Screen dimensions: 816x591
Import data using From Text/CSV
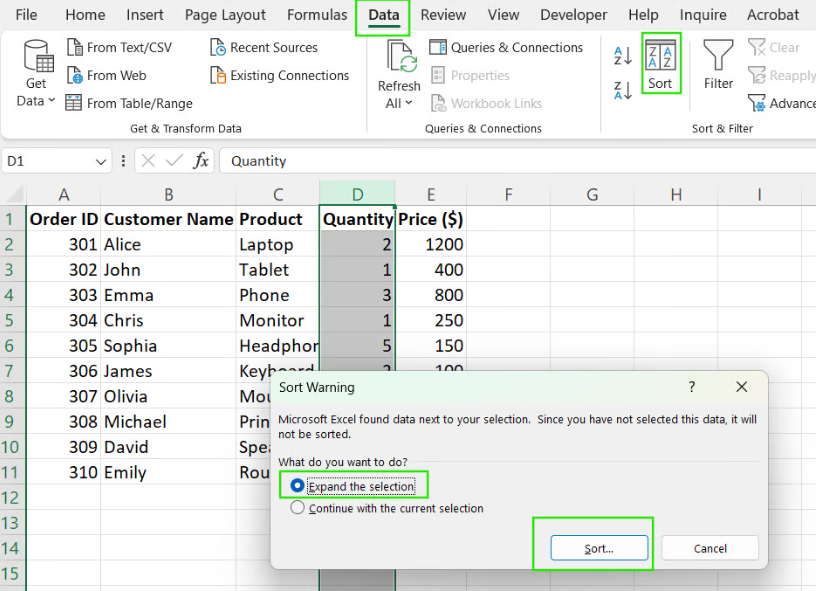pyautogui.click(x=120, y=47)
